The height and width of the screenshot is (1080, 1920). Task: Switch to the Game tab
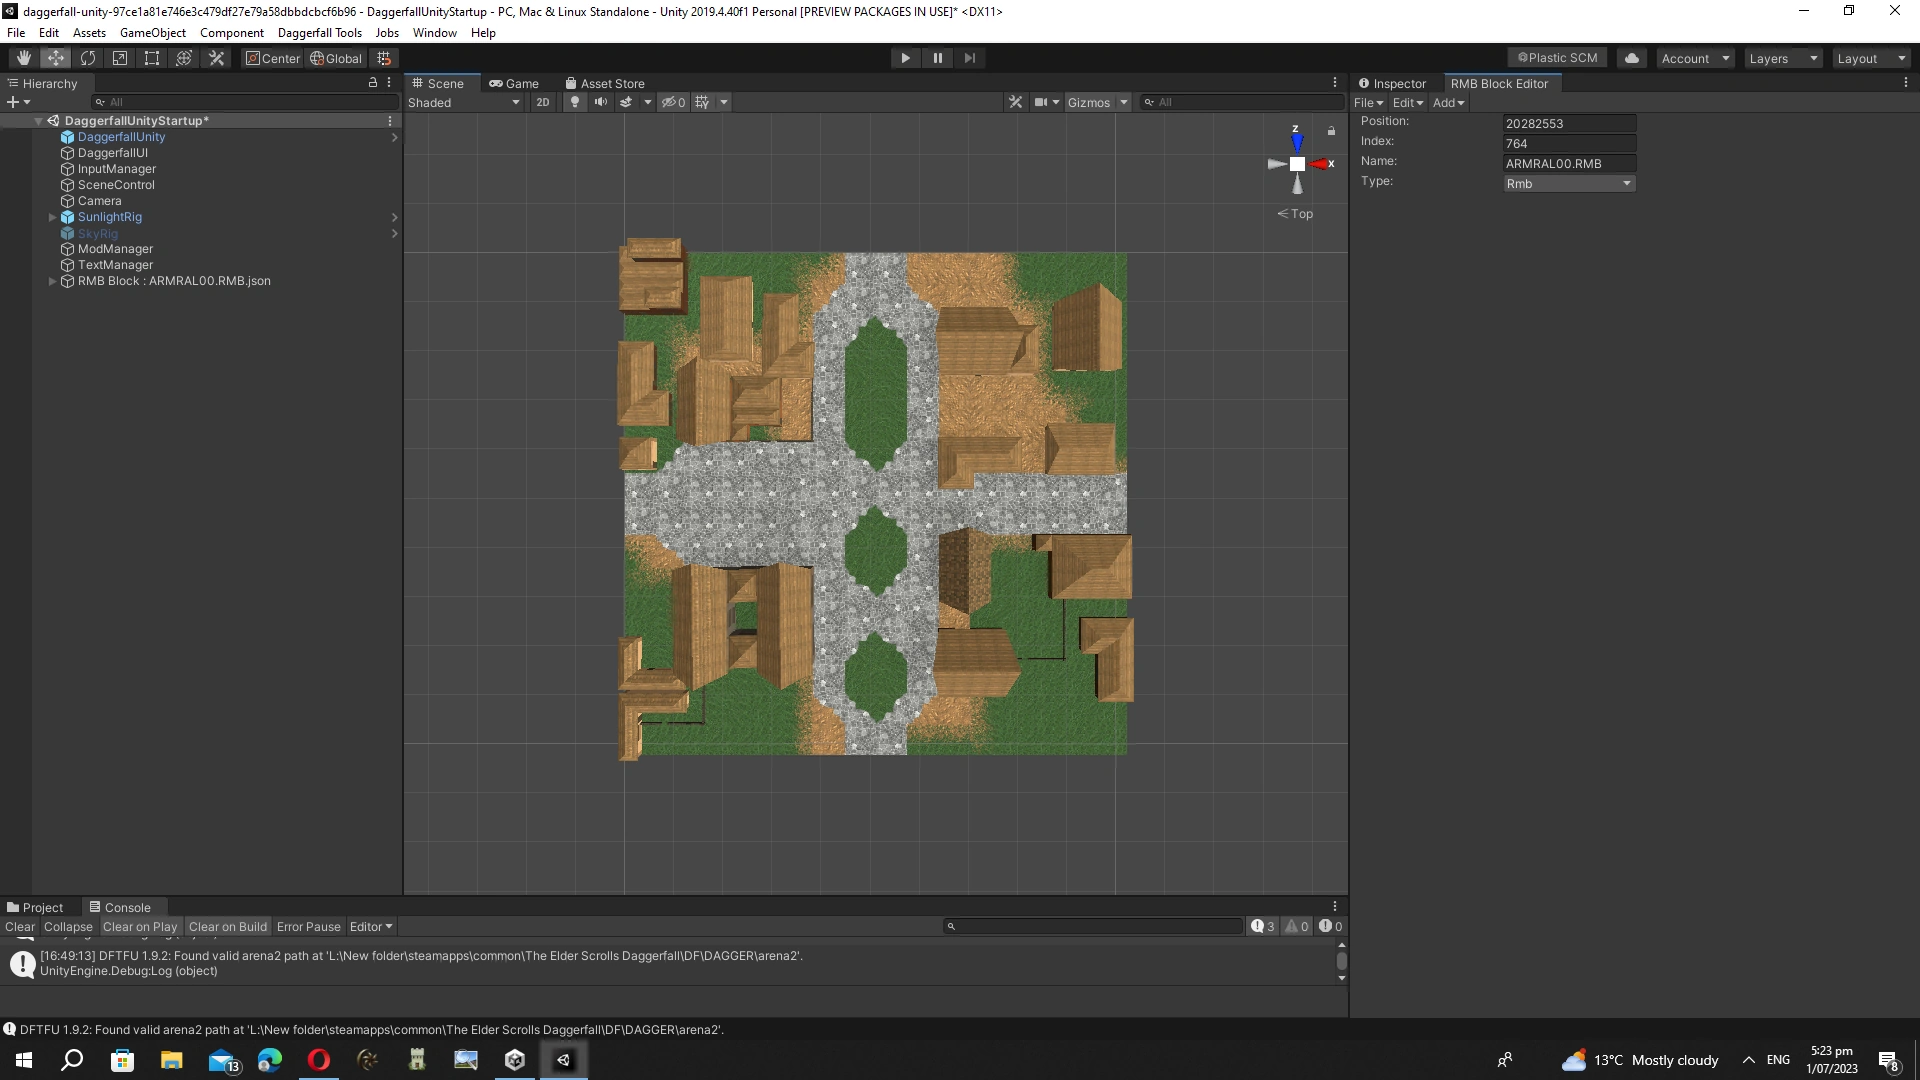[x=514, y=84]
